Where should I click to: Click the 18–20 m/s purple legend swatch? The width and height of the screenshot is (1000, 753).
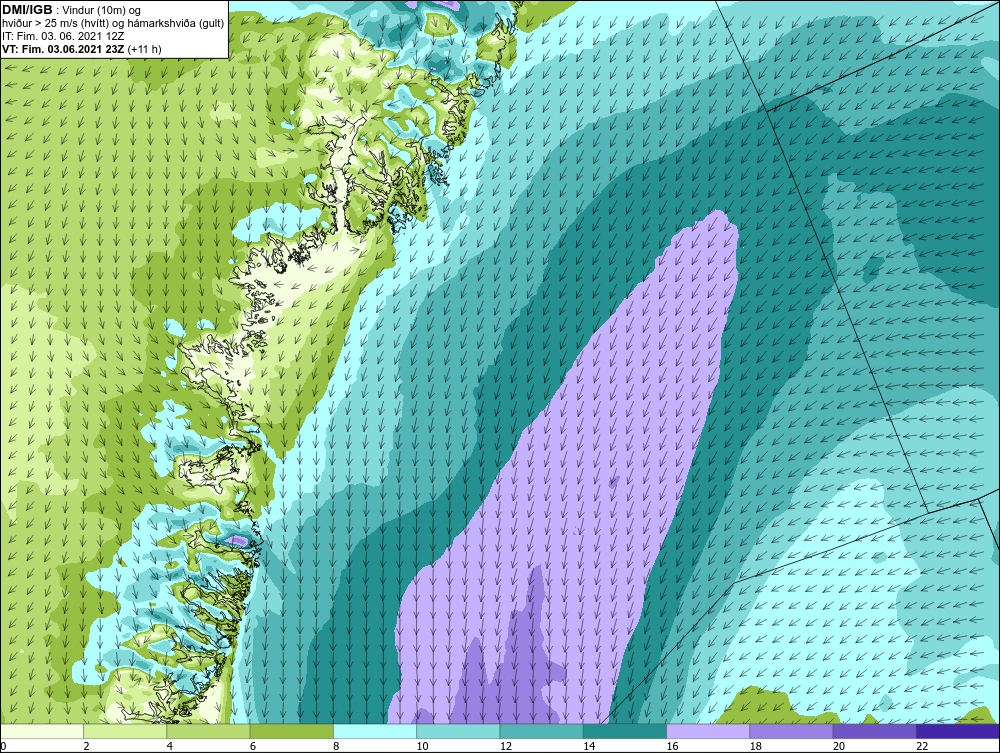click(x=791, y=731)
